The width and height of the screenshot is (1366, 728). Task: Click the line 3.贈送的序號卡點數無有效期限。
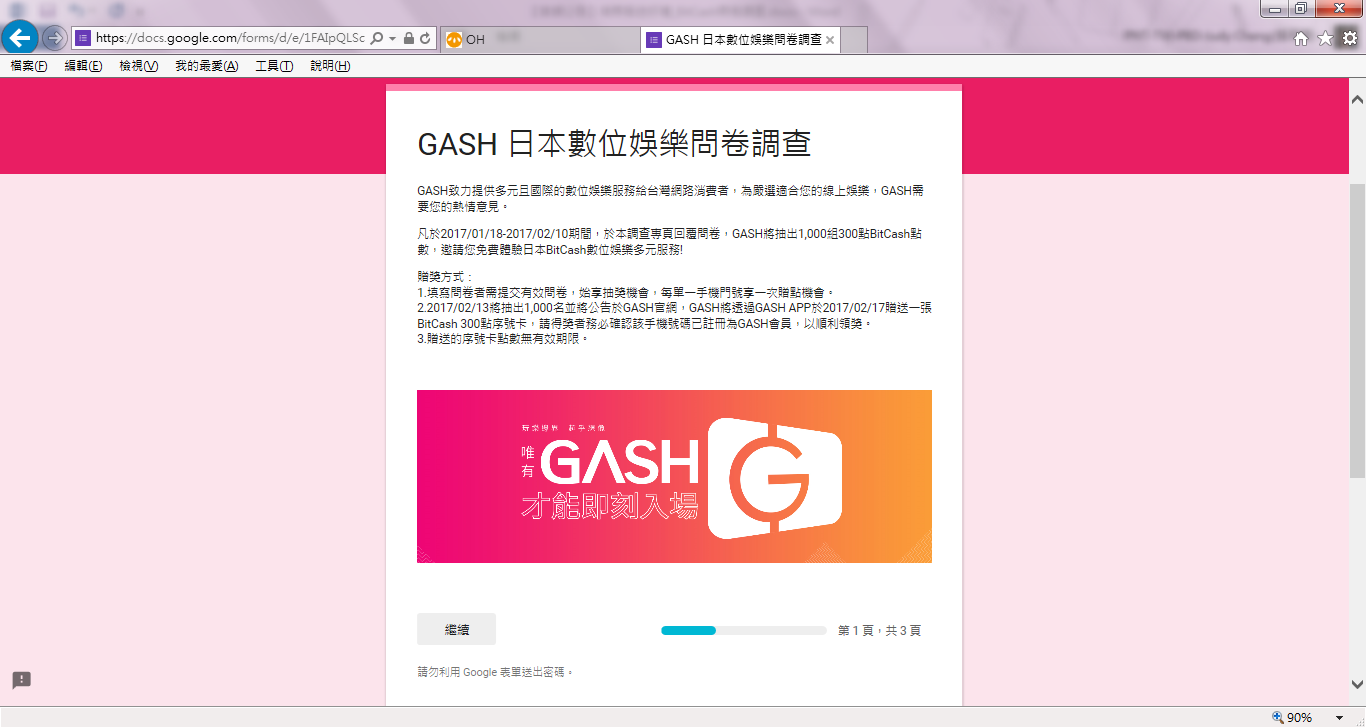(x=503, y=339)
